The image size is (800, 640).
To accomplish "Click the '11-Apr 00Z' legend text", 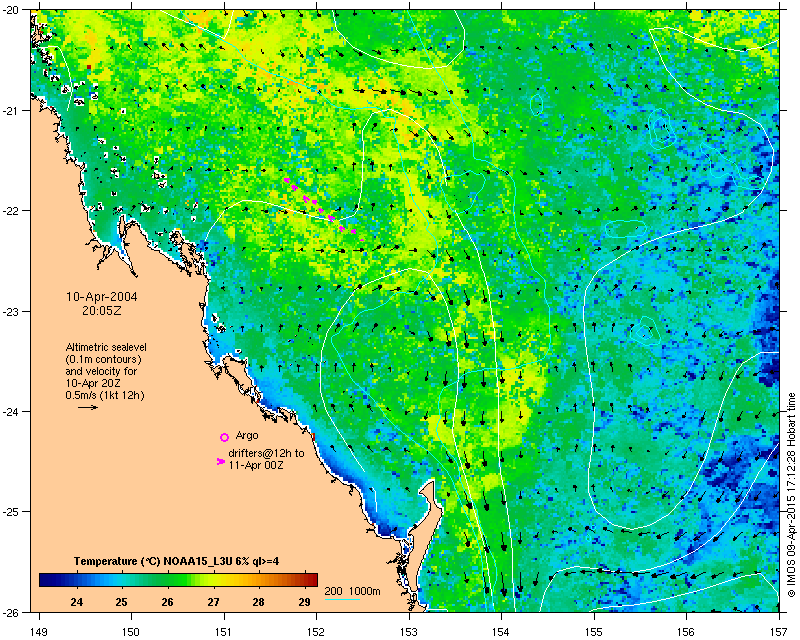I will pos(256,465).
